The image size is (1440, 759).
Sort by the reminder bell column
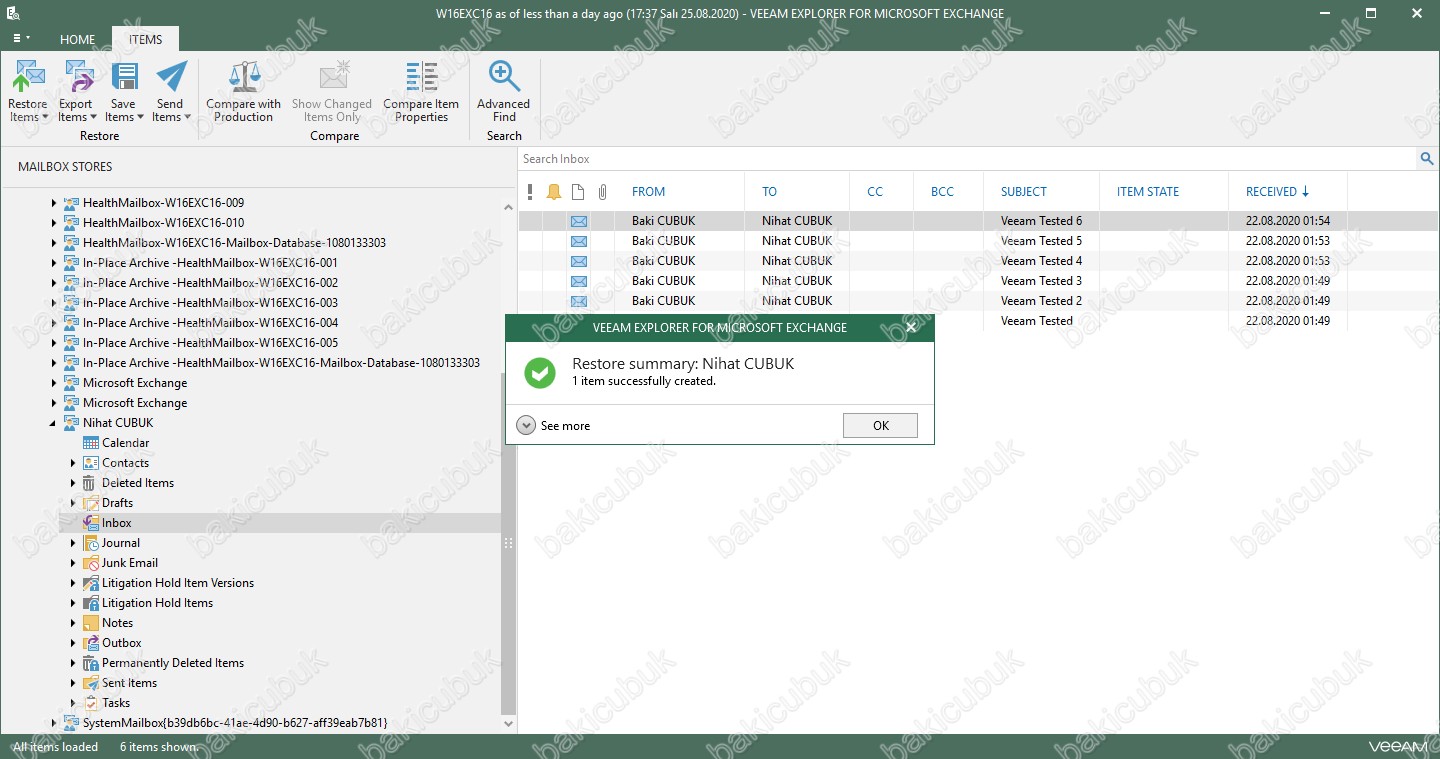click(x=554, y=192)
